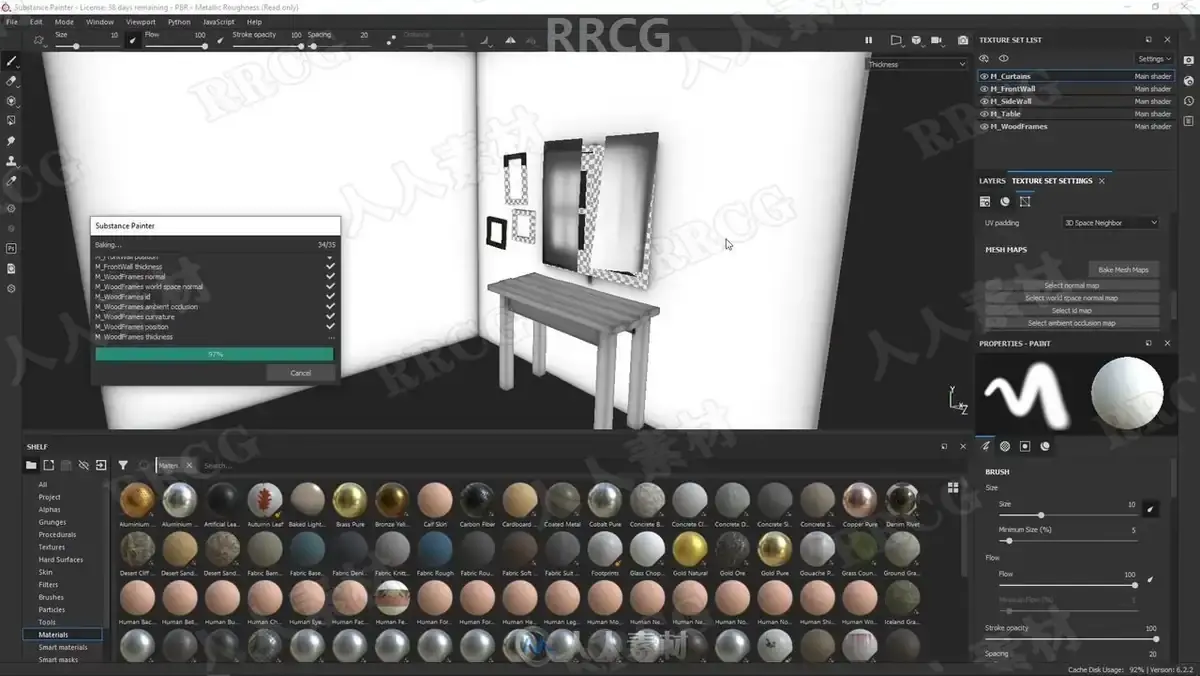The height and width of the screenshot is (676, 1200).
Task: Open the UV padding 3D Space Neighbor dropdown
Action: tap(1111, 223)
